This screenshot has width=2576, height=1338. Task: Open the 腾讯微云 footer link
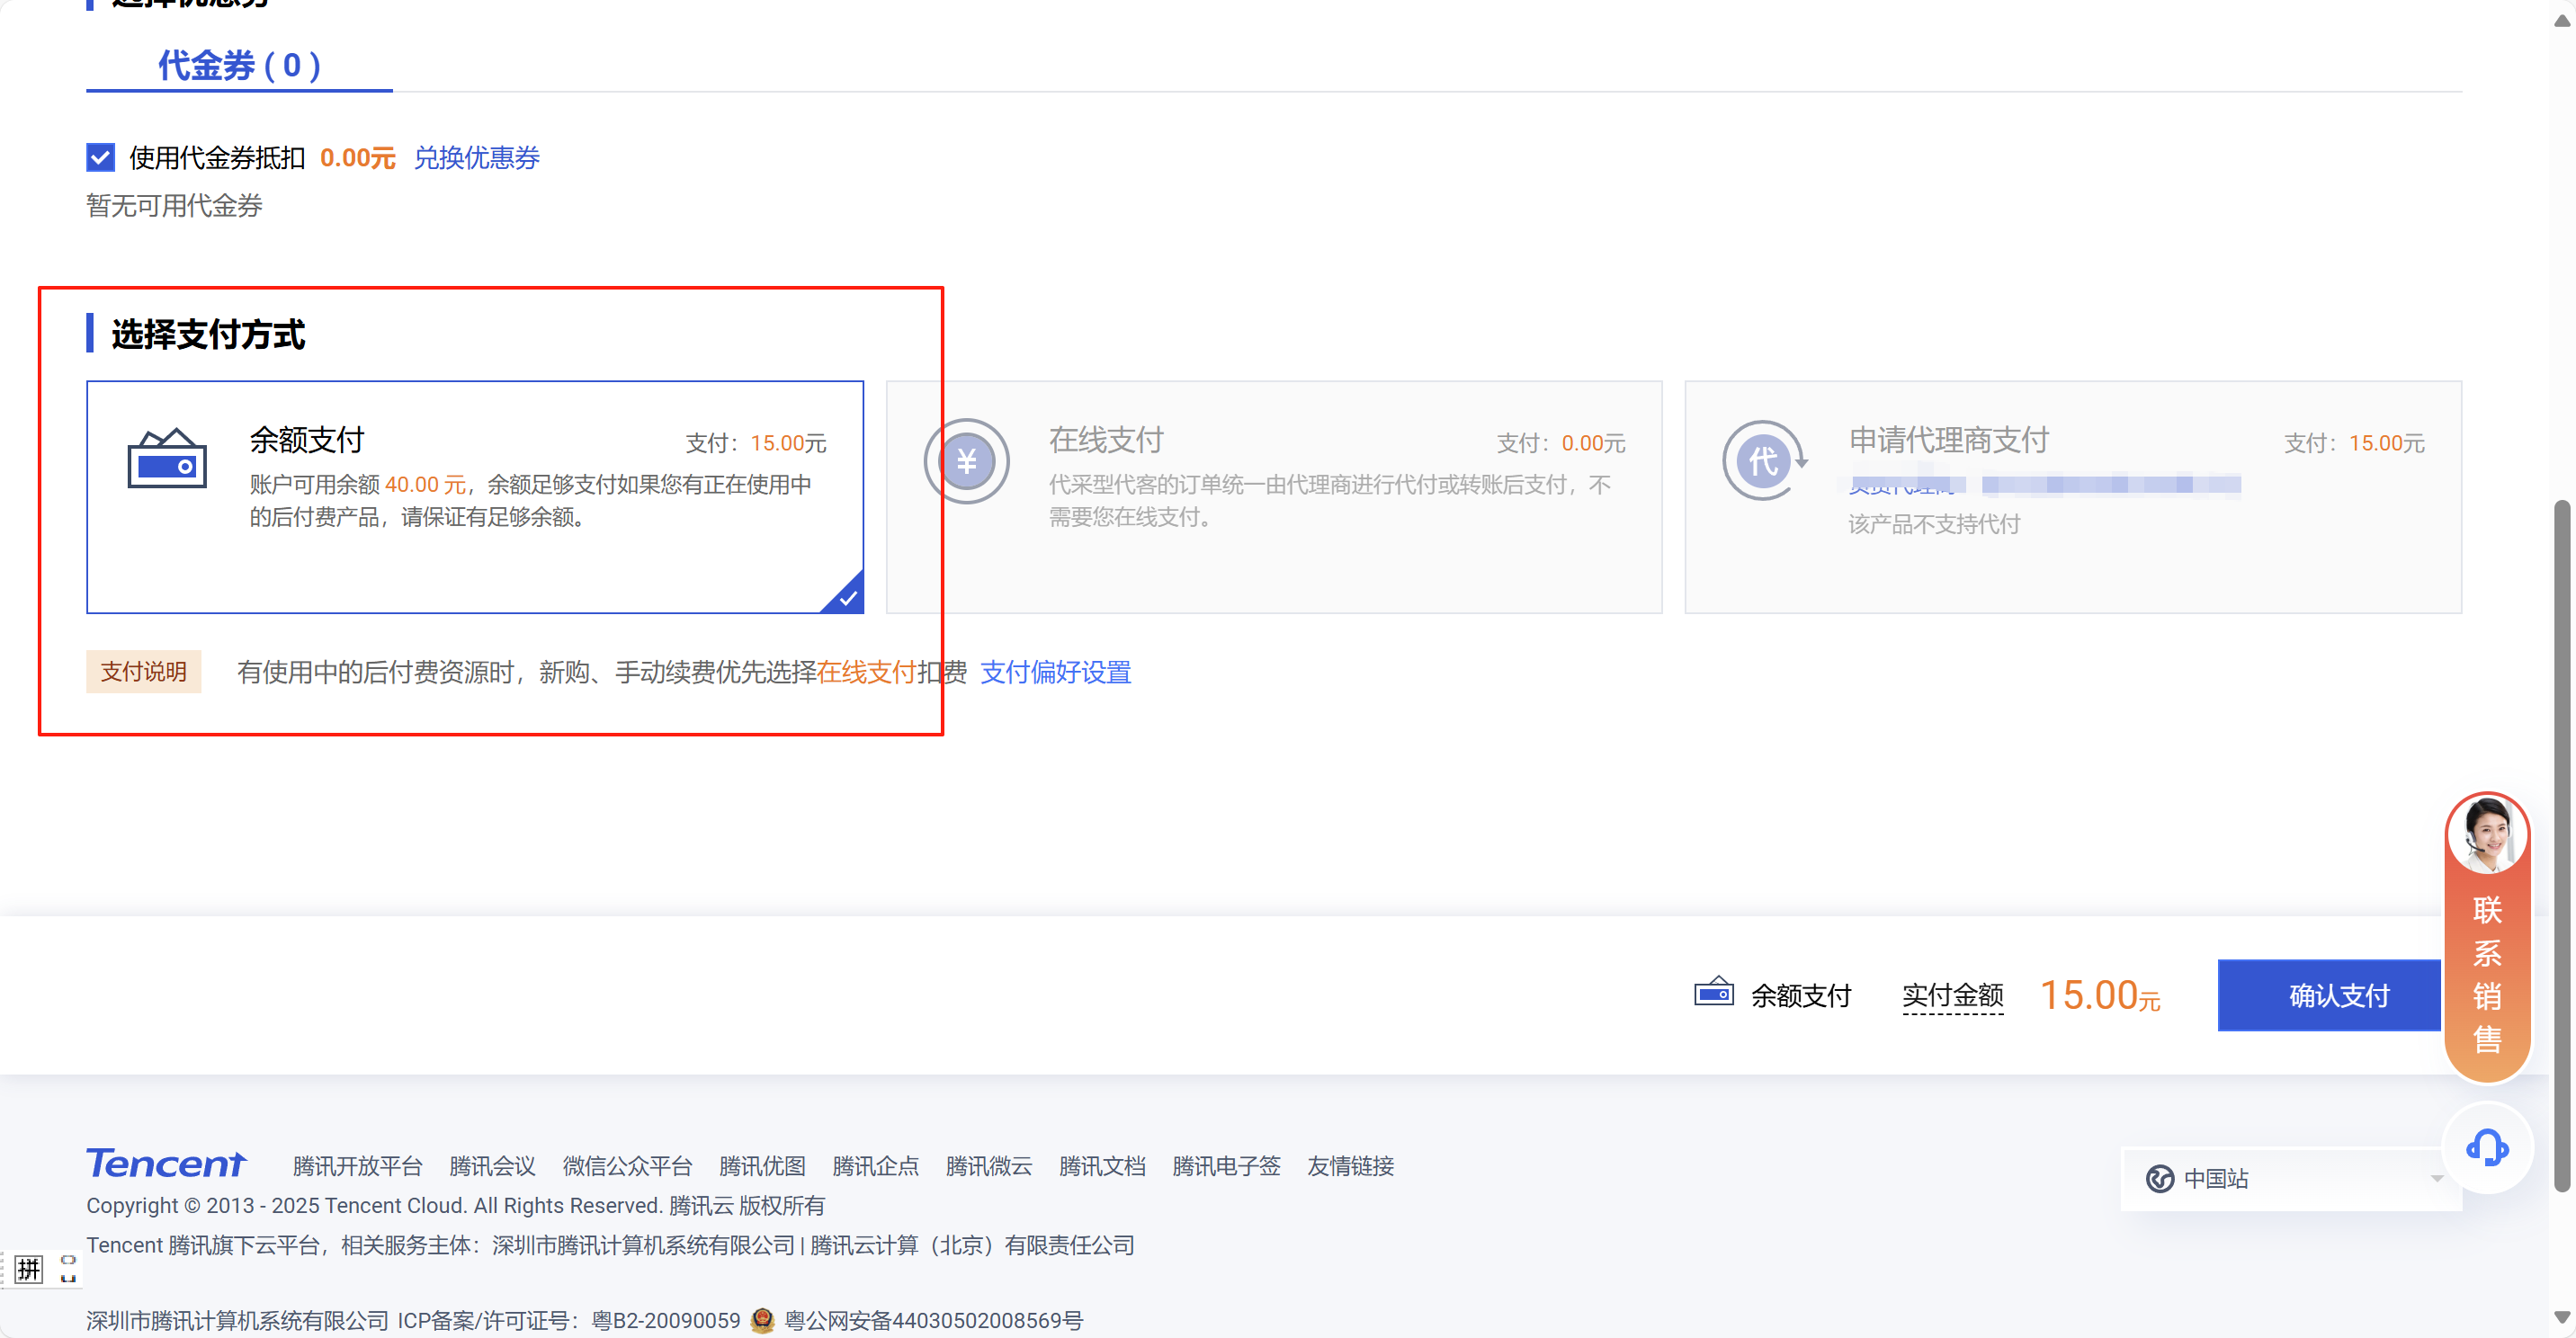coord(989,1166)
